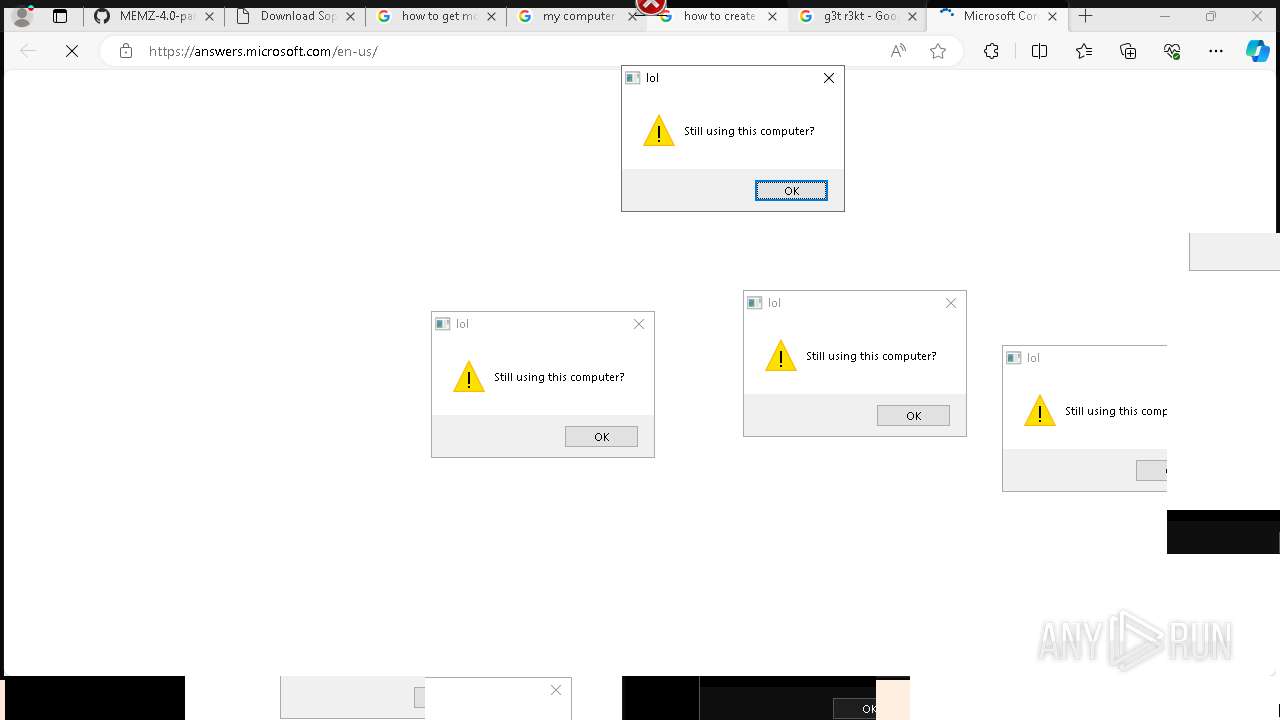
Task: Open the Extensions puzzle icon
Action: click(991, 51)
